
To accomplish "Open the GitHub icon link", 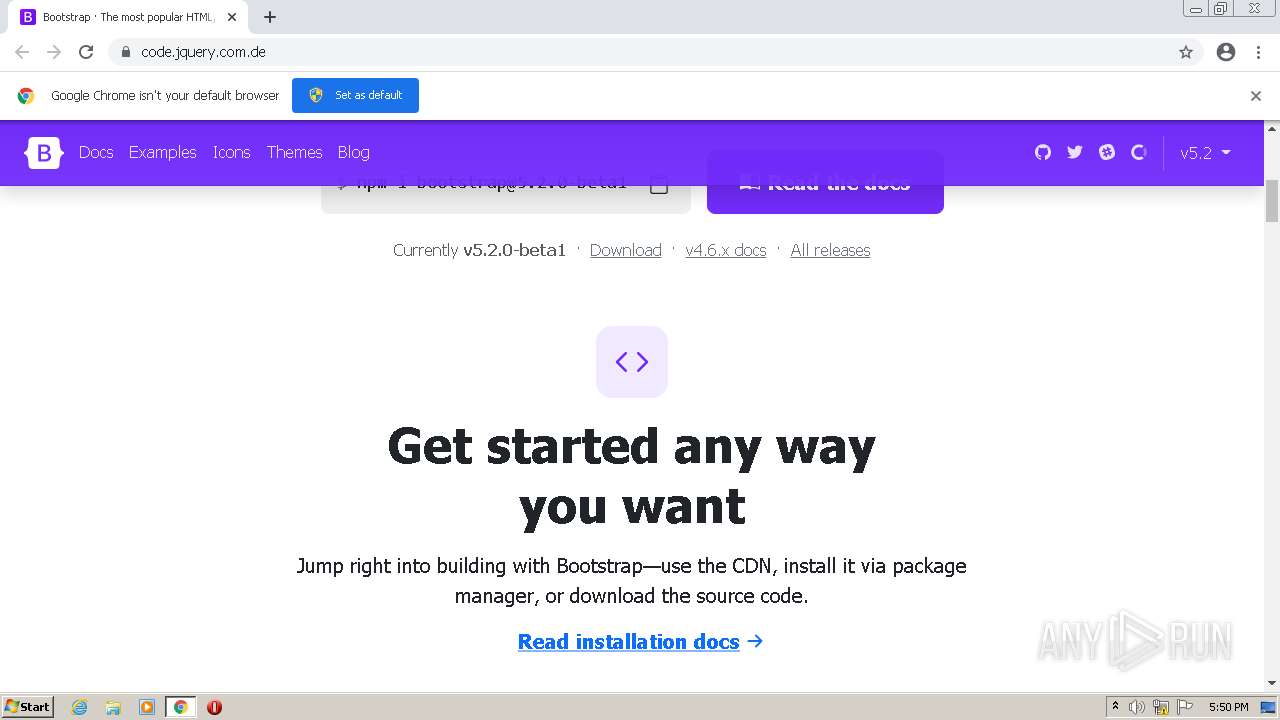I will tap(1043, 152).
